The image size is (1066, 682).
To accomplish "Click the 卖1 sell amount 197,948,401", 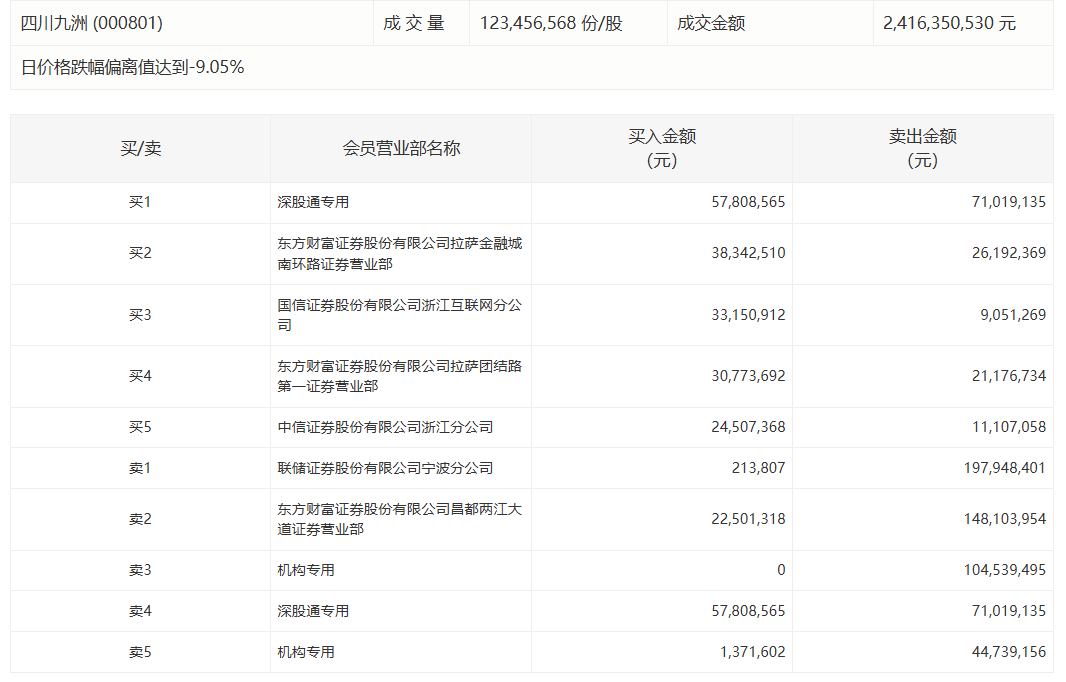I will click(x=996, y=468).
